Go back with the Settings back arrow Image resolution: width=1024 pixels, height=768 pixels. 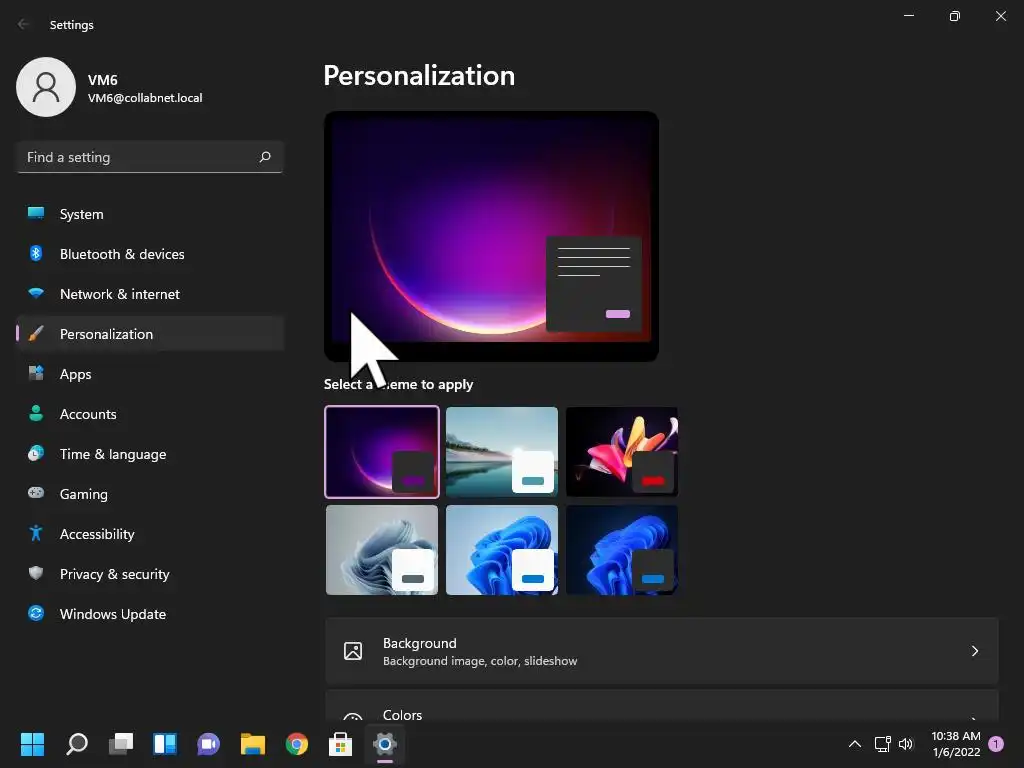[24, 24]
